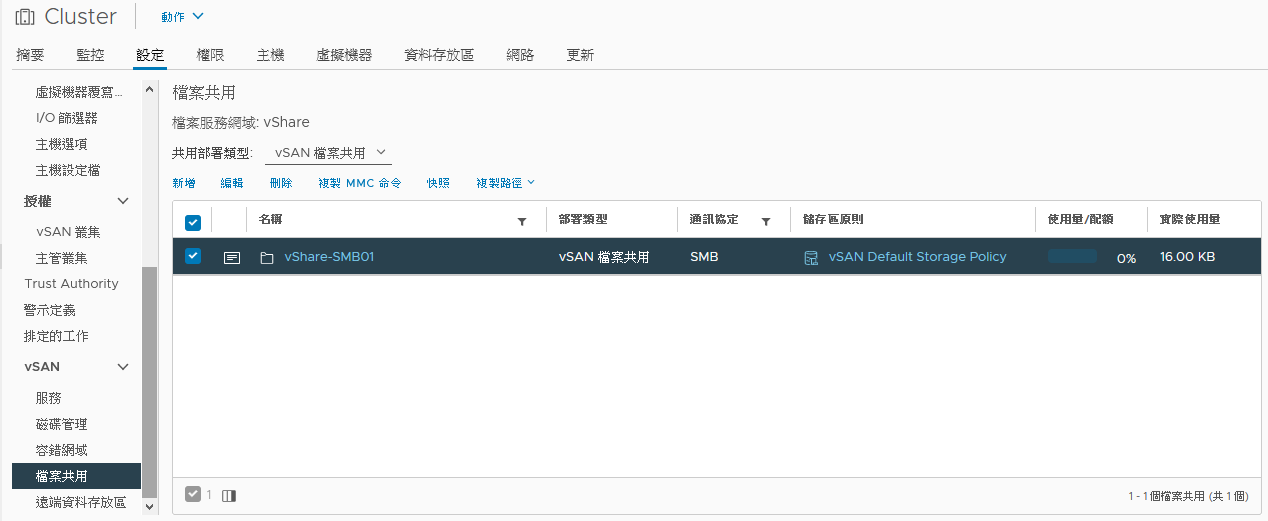Select 虛擬機器覆寫 in the sidebar
The image size is (1268, 521).
[79, 92]
